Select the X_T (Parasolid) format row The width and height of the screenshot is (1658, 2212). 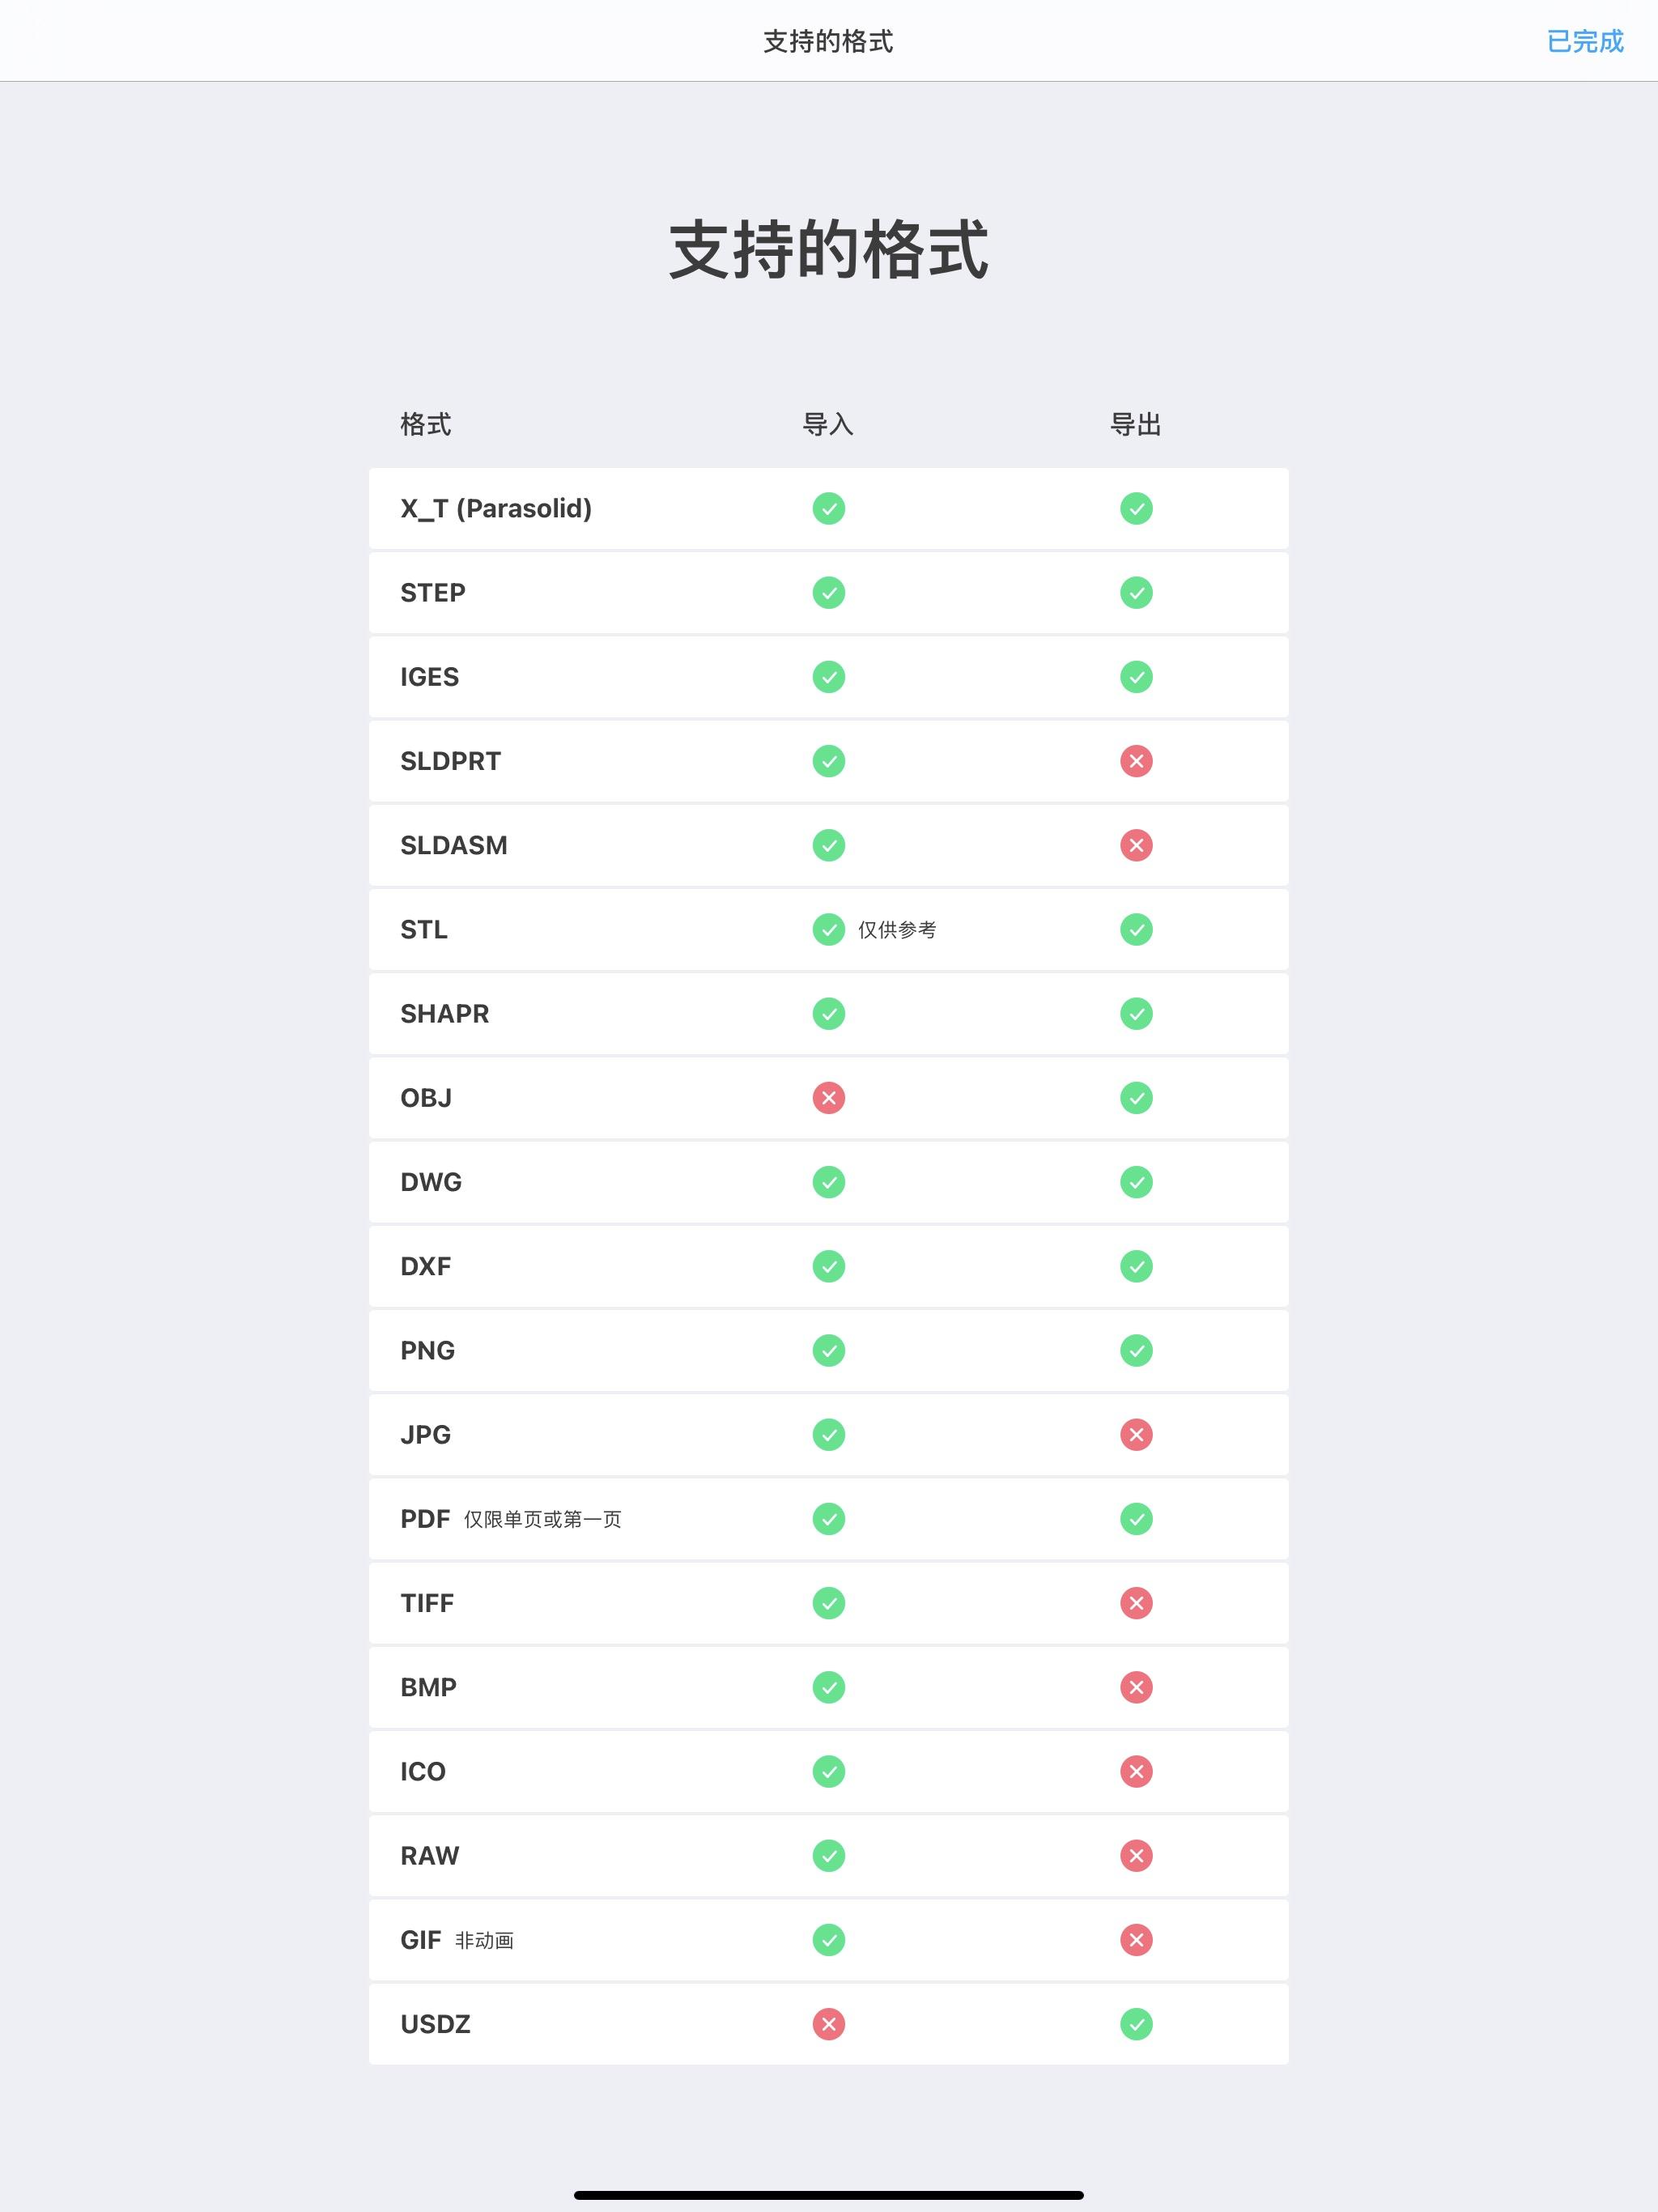pyautogui.click(x=828, y=509)
